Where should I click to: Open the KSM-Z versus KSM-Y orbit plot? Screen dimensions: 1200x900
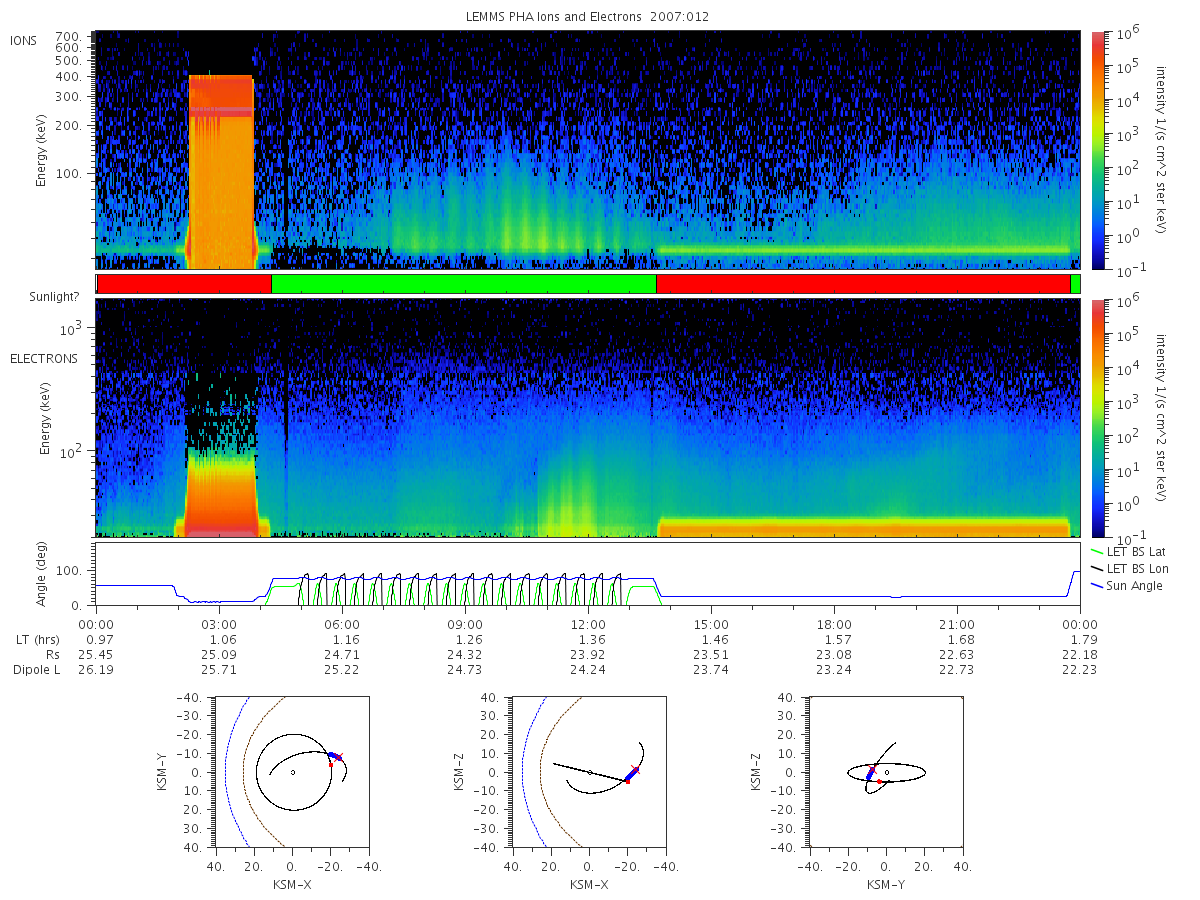886,772
